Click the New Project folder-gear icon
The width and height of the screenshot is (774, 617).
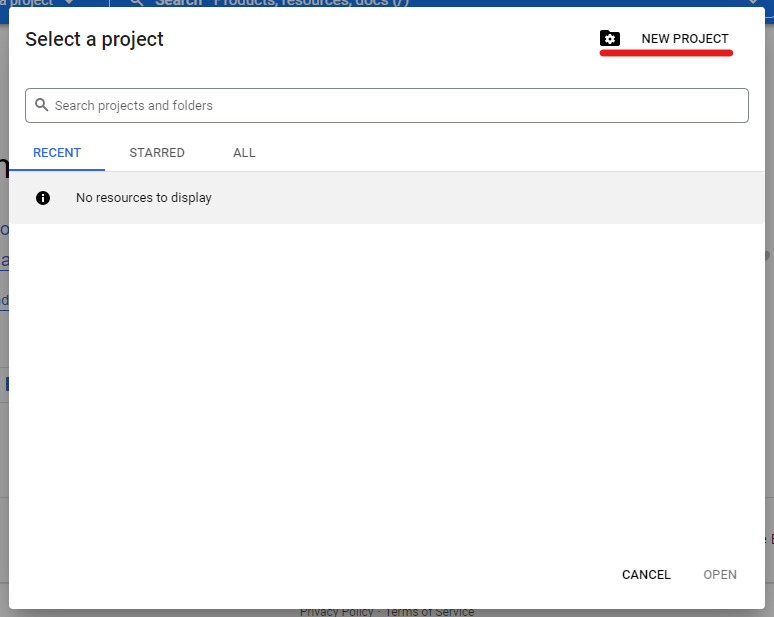click(610, 39)
